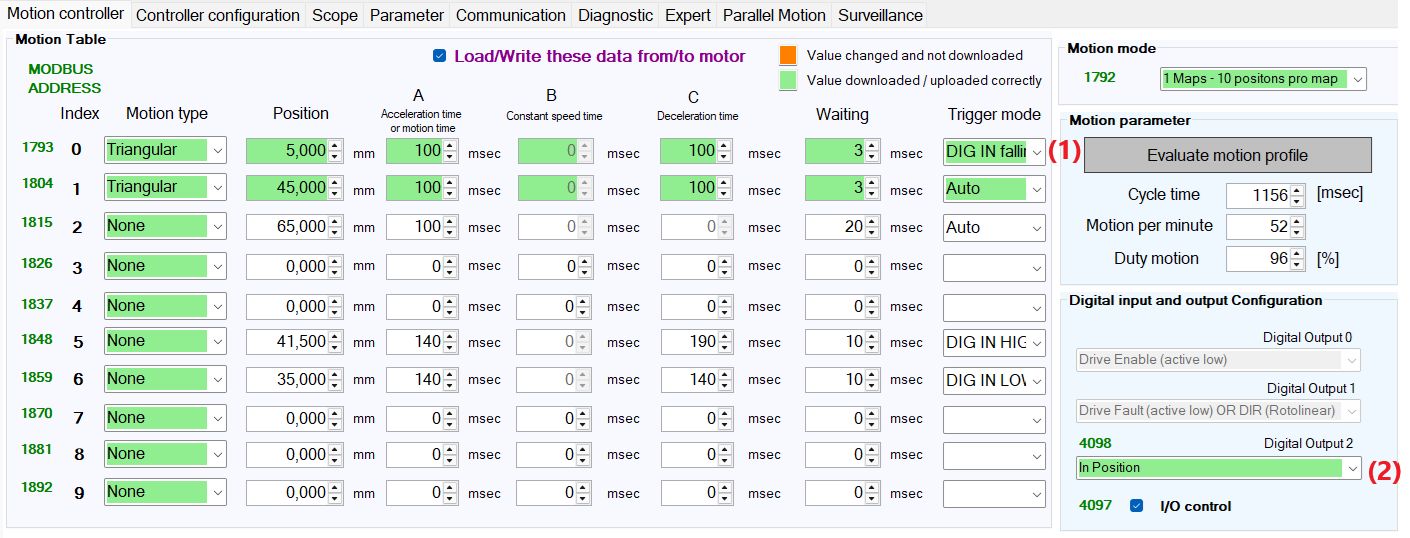Open Motion type dropdown for index 0
Screen dimensions: 1410x538
pyautogui.click(x=218, y=151)
